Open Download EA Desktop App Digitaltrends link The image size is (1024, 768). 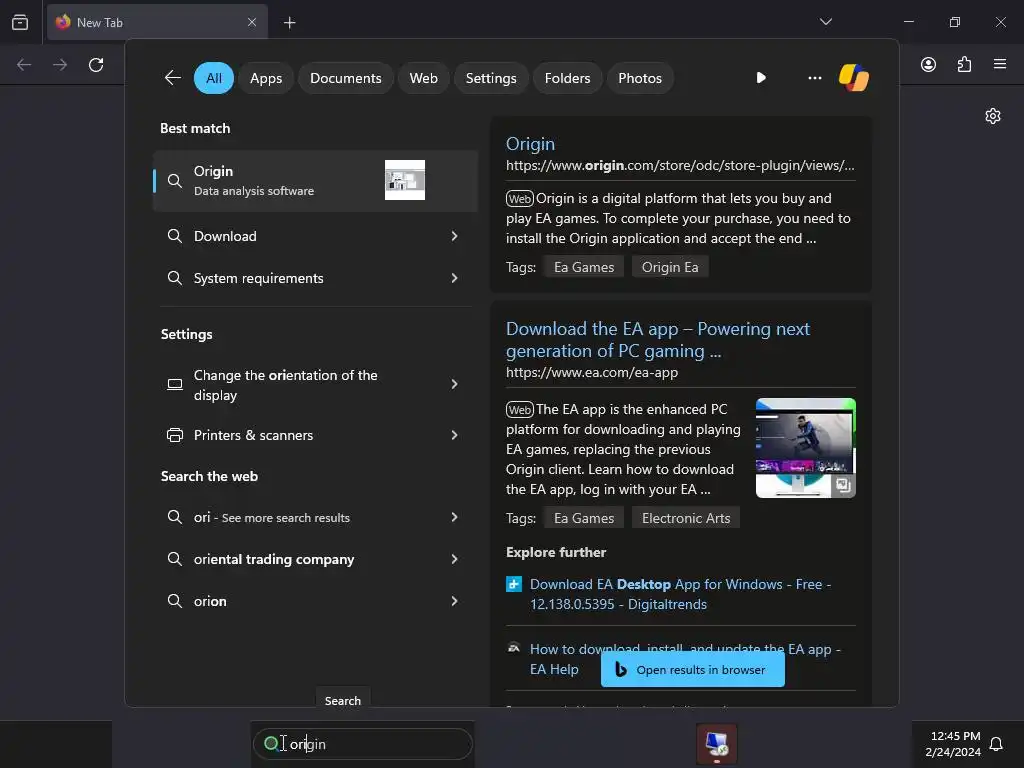click(680, 594)
